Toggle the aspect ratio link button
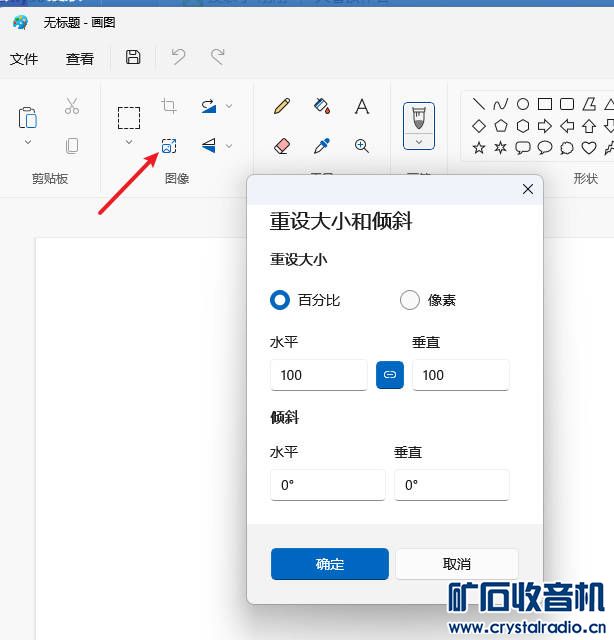The width and height of the screenshot is (614, 640). pos(390,375)
